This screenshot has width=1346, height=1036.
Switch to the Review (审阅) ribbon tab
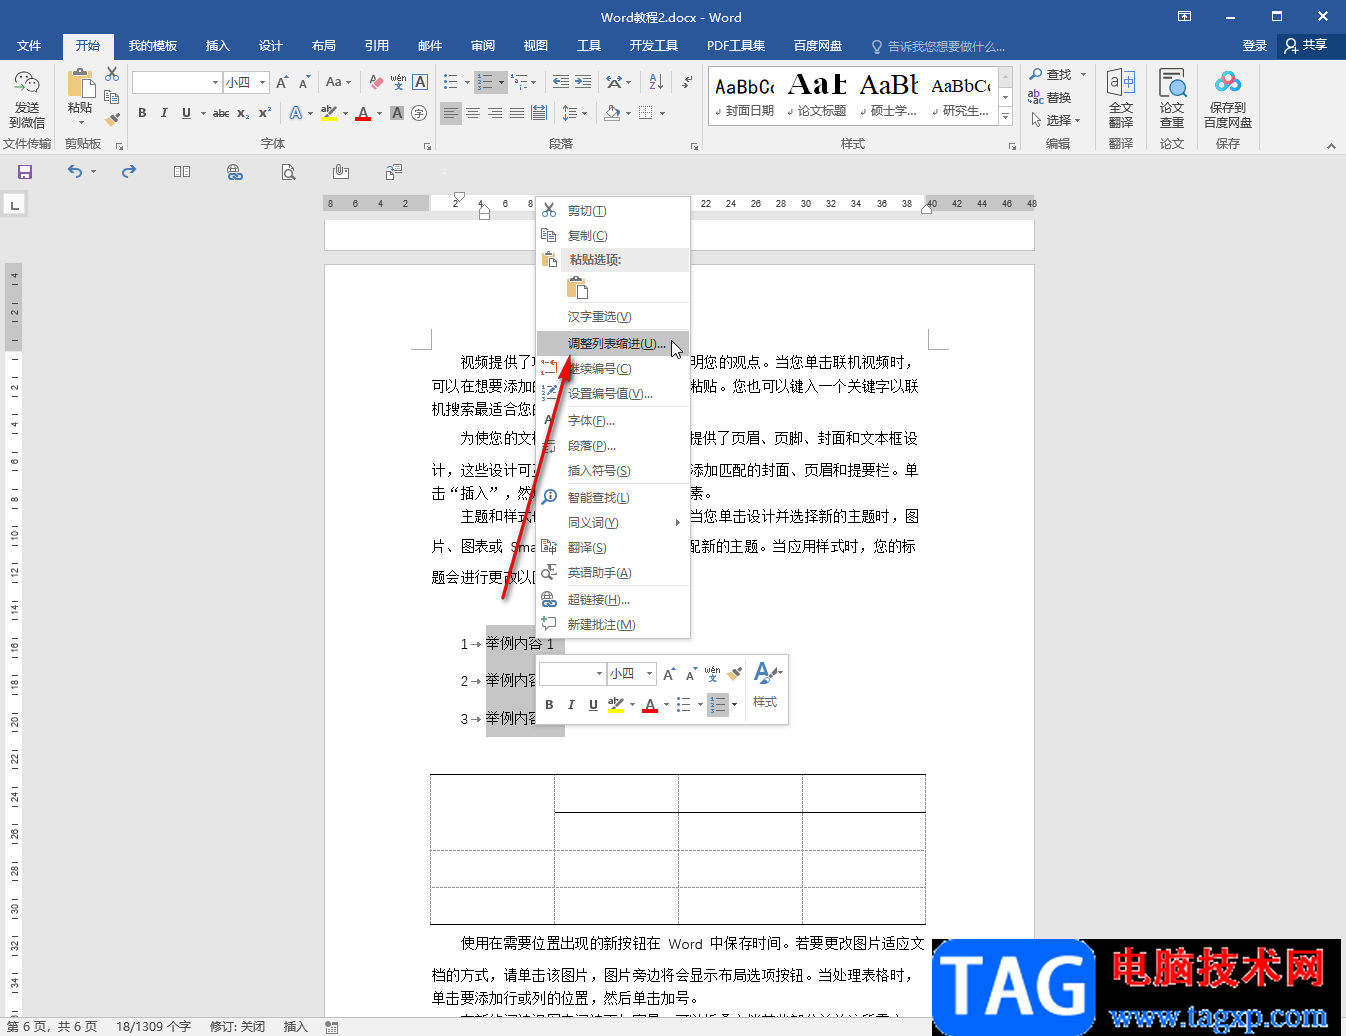(x=483, y=46)
